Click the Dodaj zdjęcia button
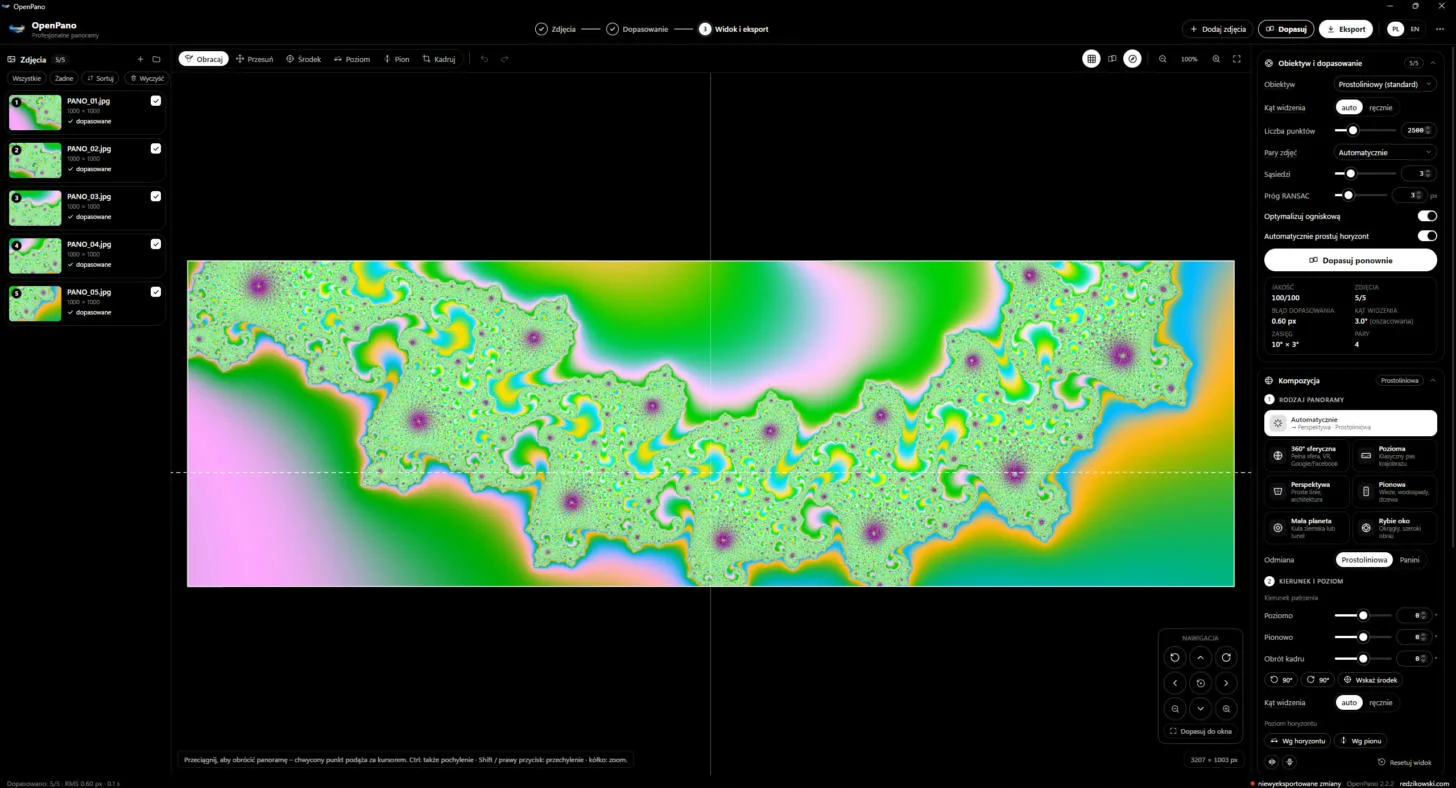 [1217, 29]
